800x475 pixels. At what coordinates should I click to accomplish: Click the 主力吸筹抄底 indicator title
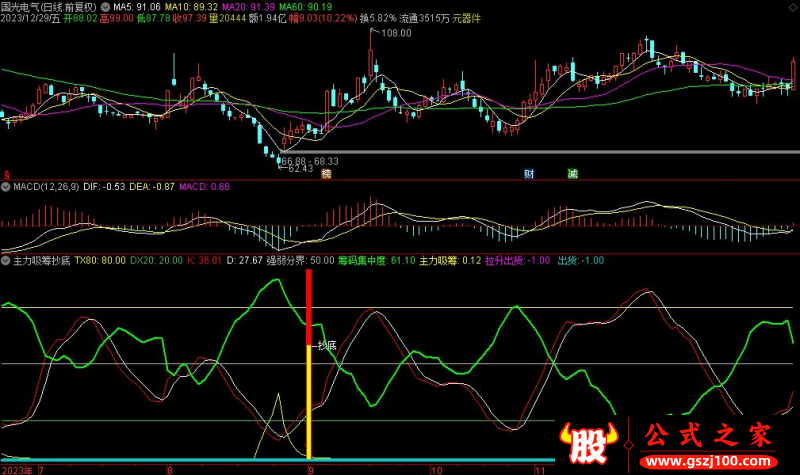click(x=42, y=261)
